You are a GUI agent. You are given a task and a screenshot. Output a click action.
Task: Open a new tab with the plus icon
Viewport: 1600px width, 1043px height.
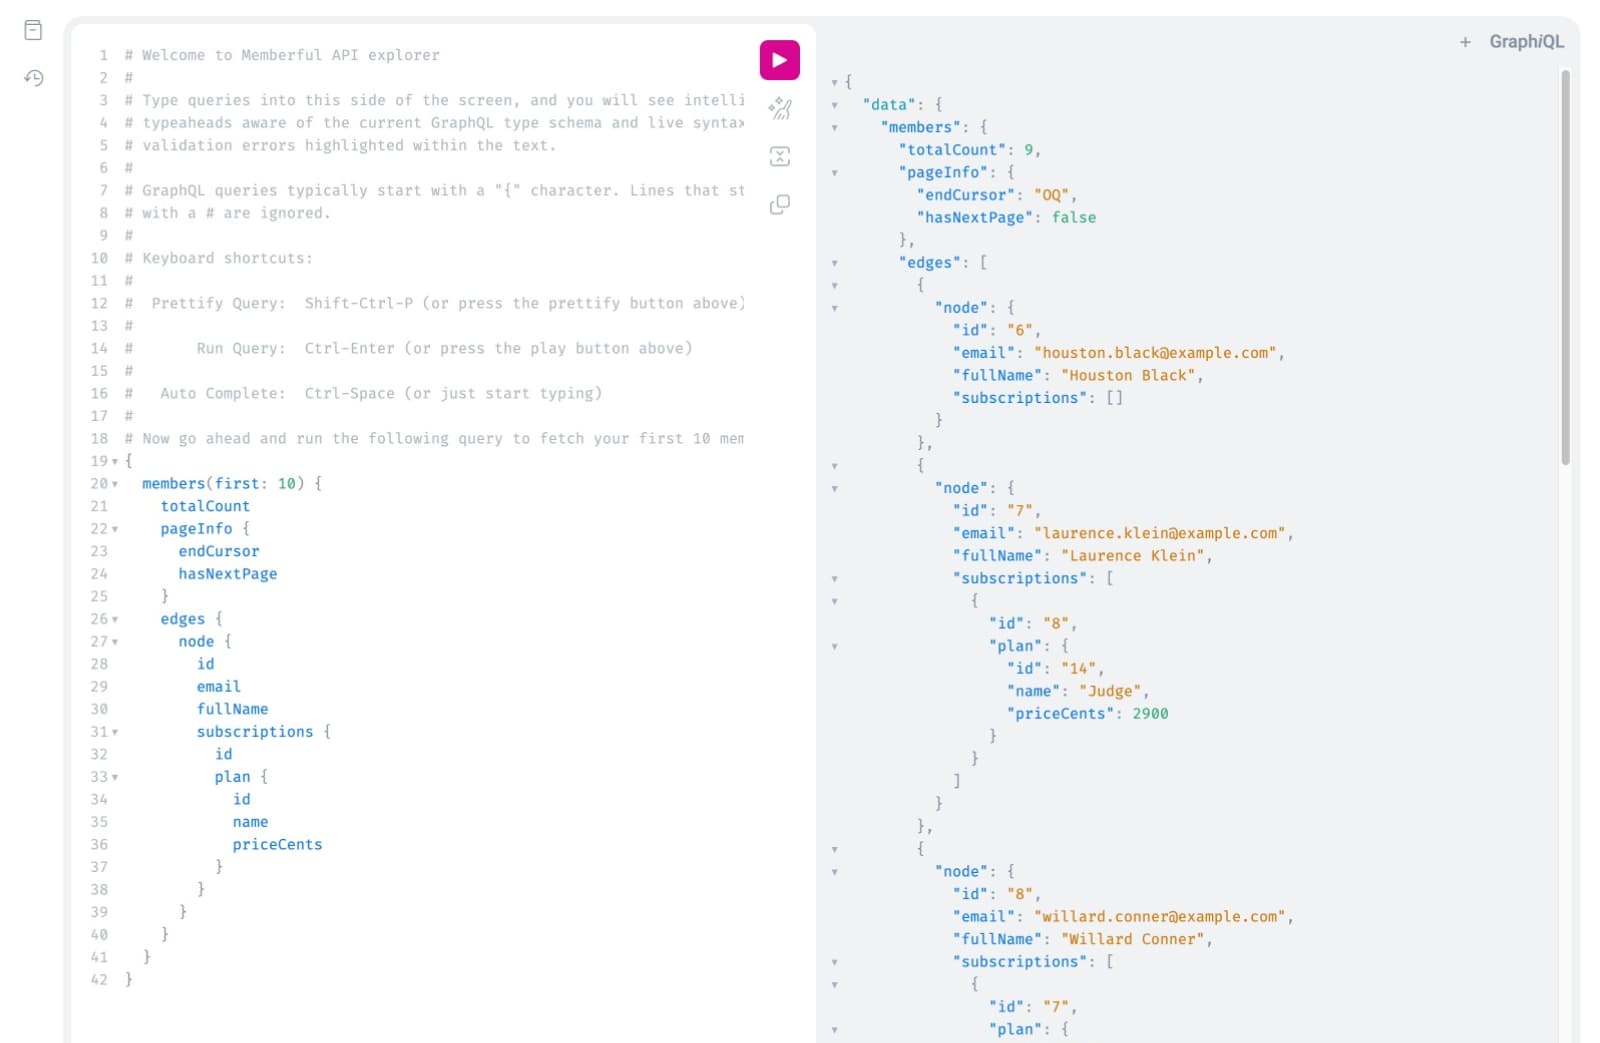1464,41
